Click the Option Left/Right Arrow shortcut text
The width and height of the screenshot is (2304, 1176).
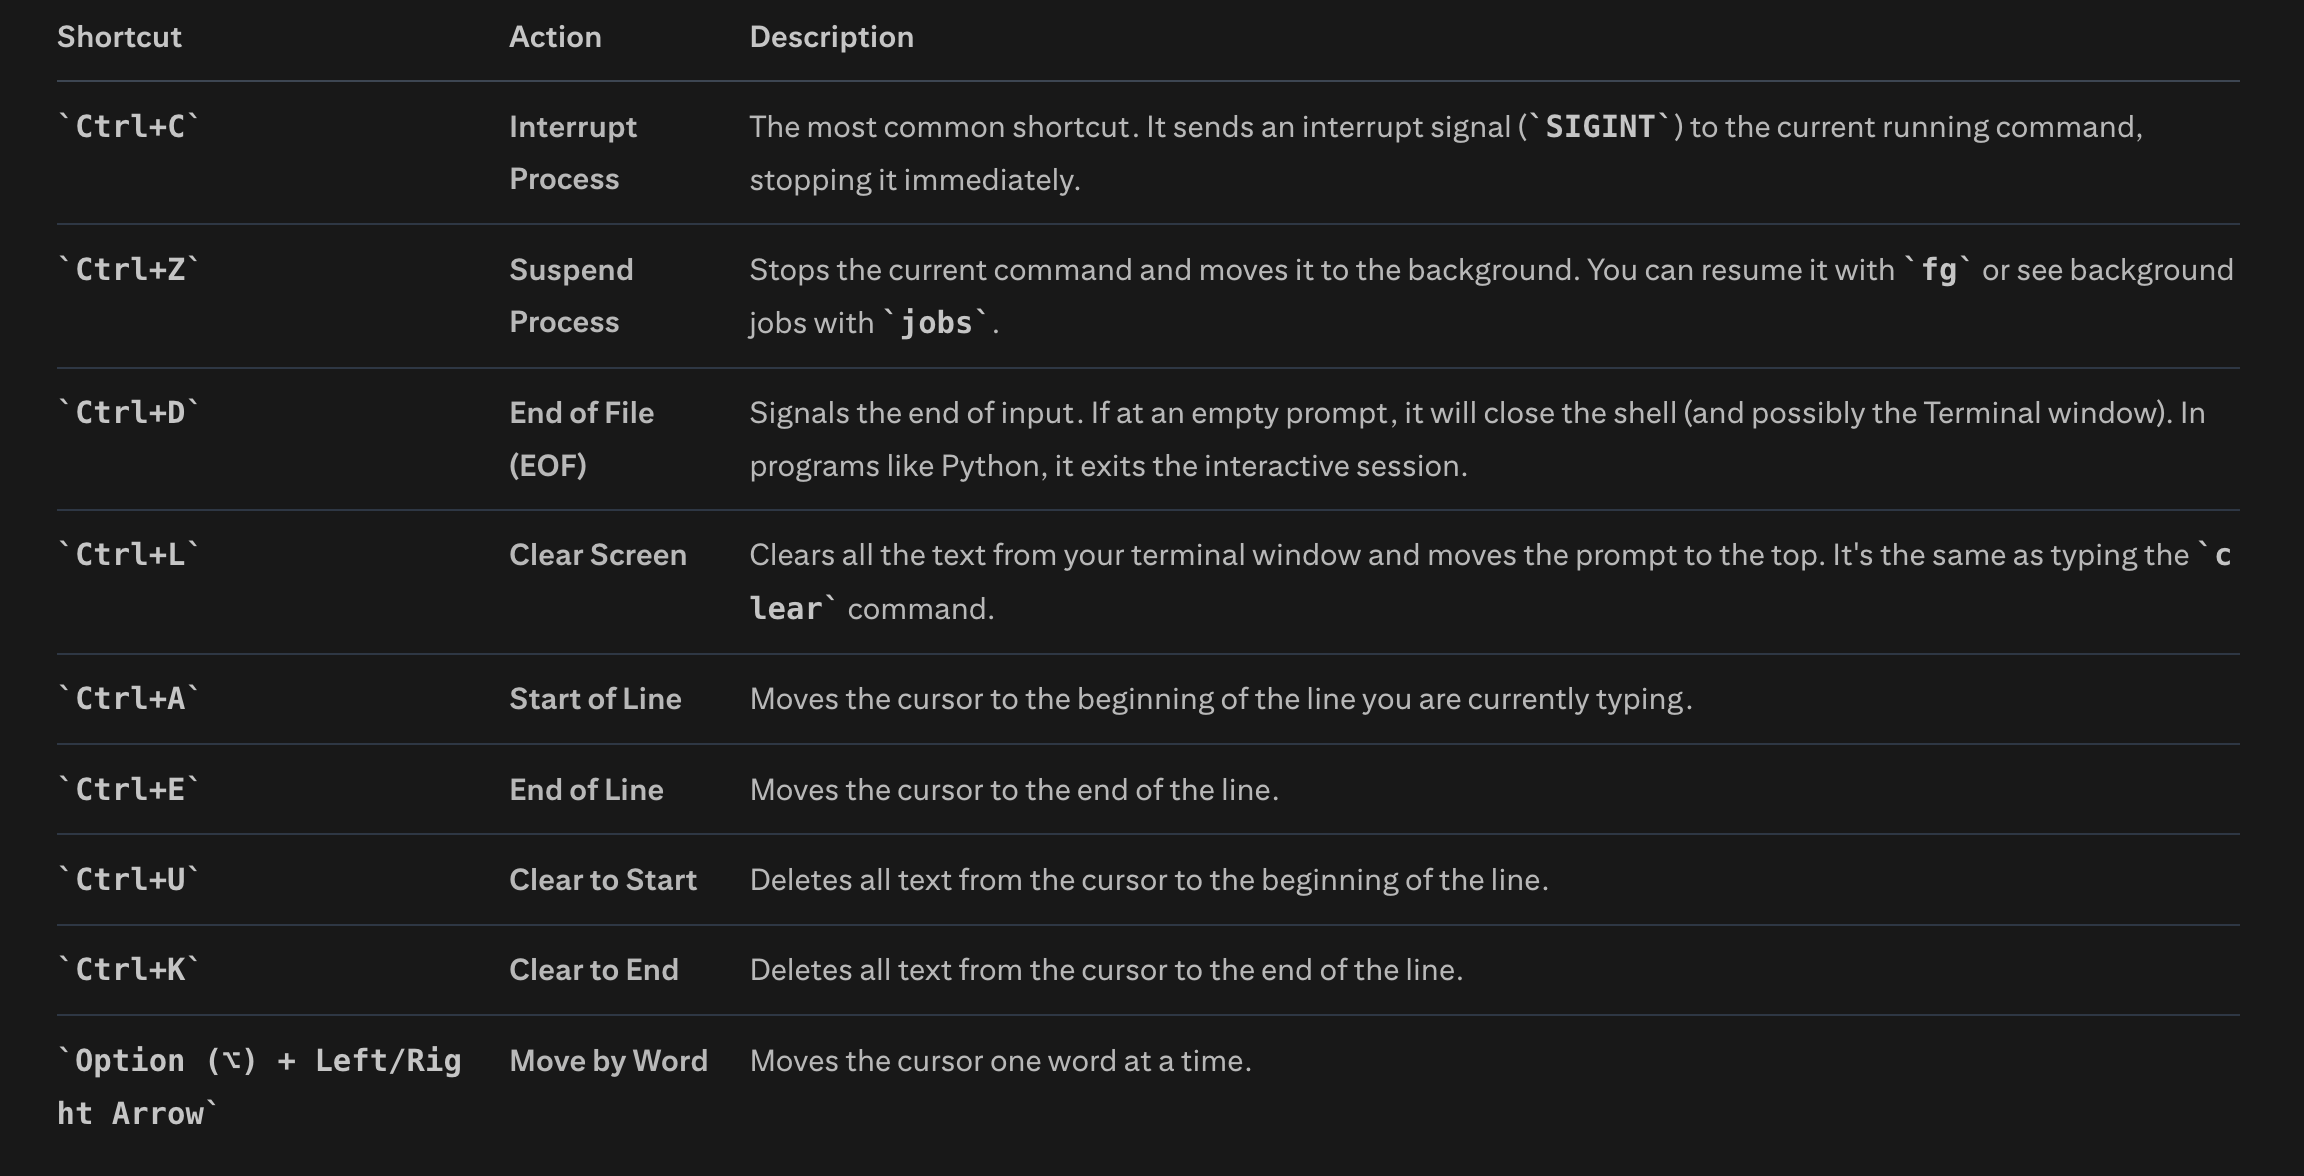tap(259, 1086)
